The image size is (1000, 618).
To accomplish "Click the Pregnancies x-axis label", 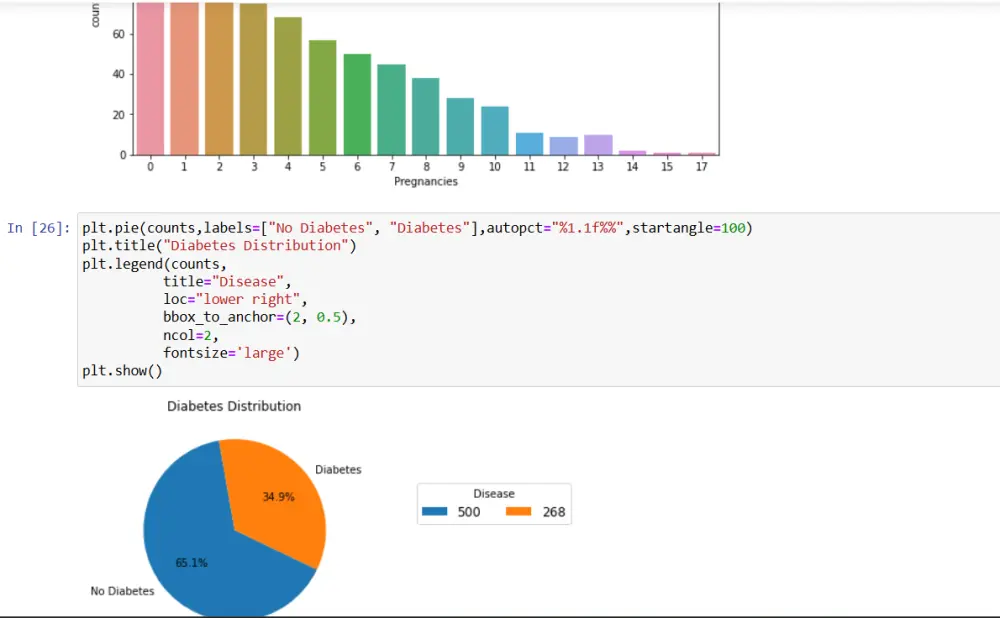I will (426, 182).
